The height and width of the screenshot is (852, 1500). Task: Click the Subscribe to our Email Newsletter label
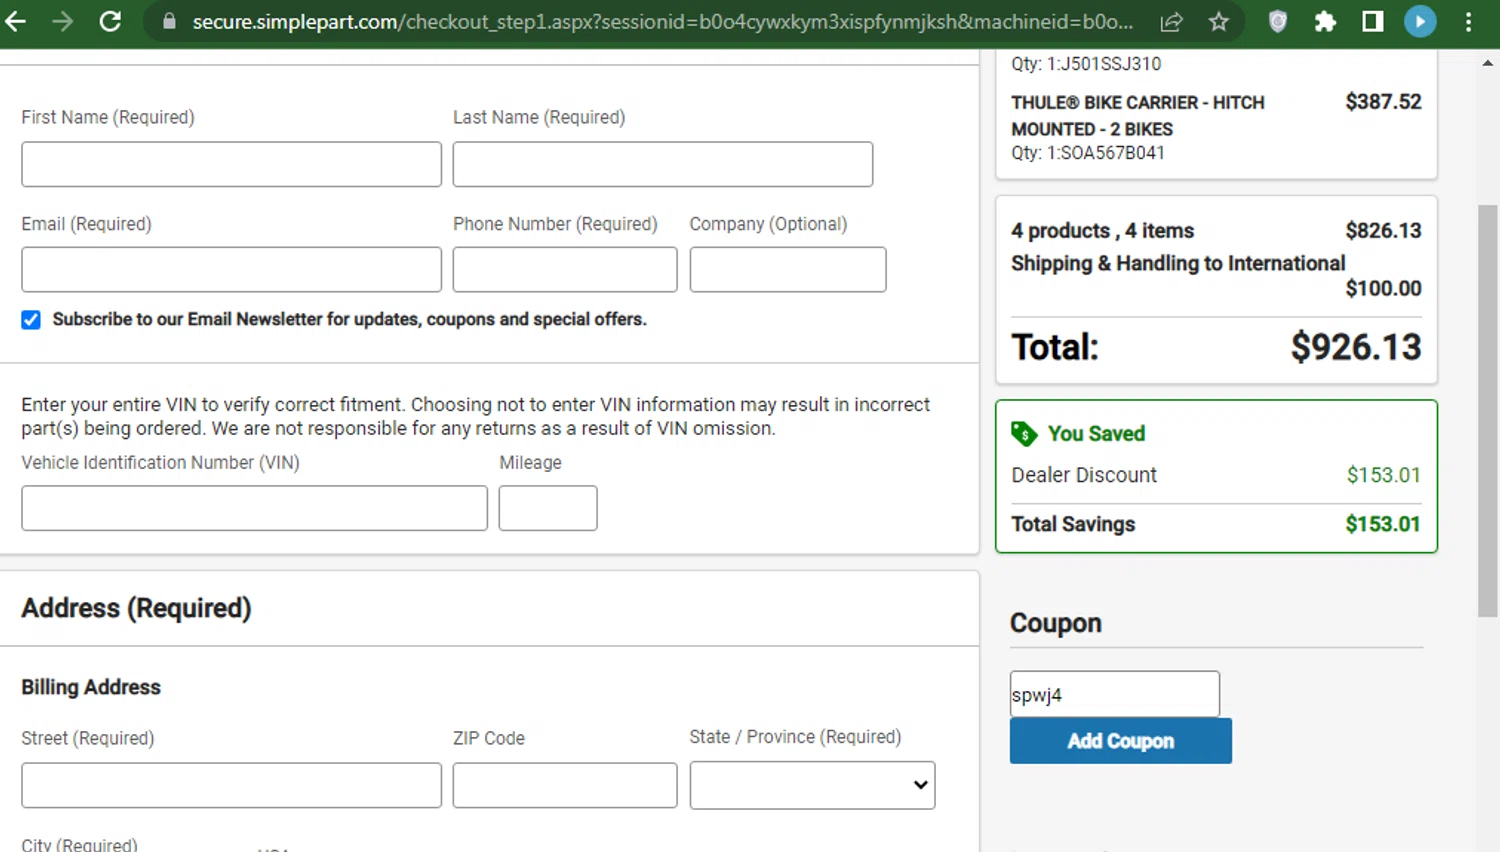349,319
